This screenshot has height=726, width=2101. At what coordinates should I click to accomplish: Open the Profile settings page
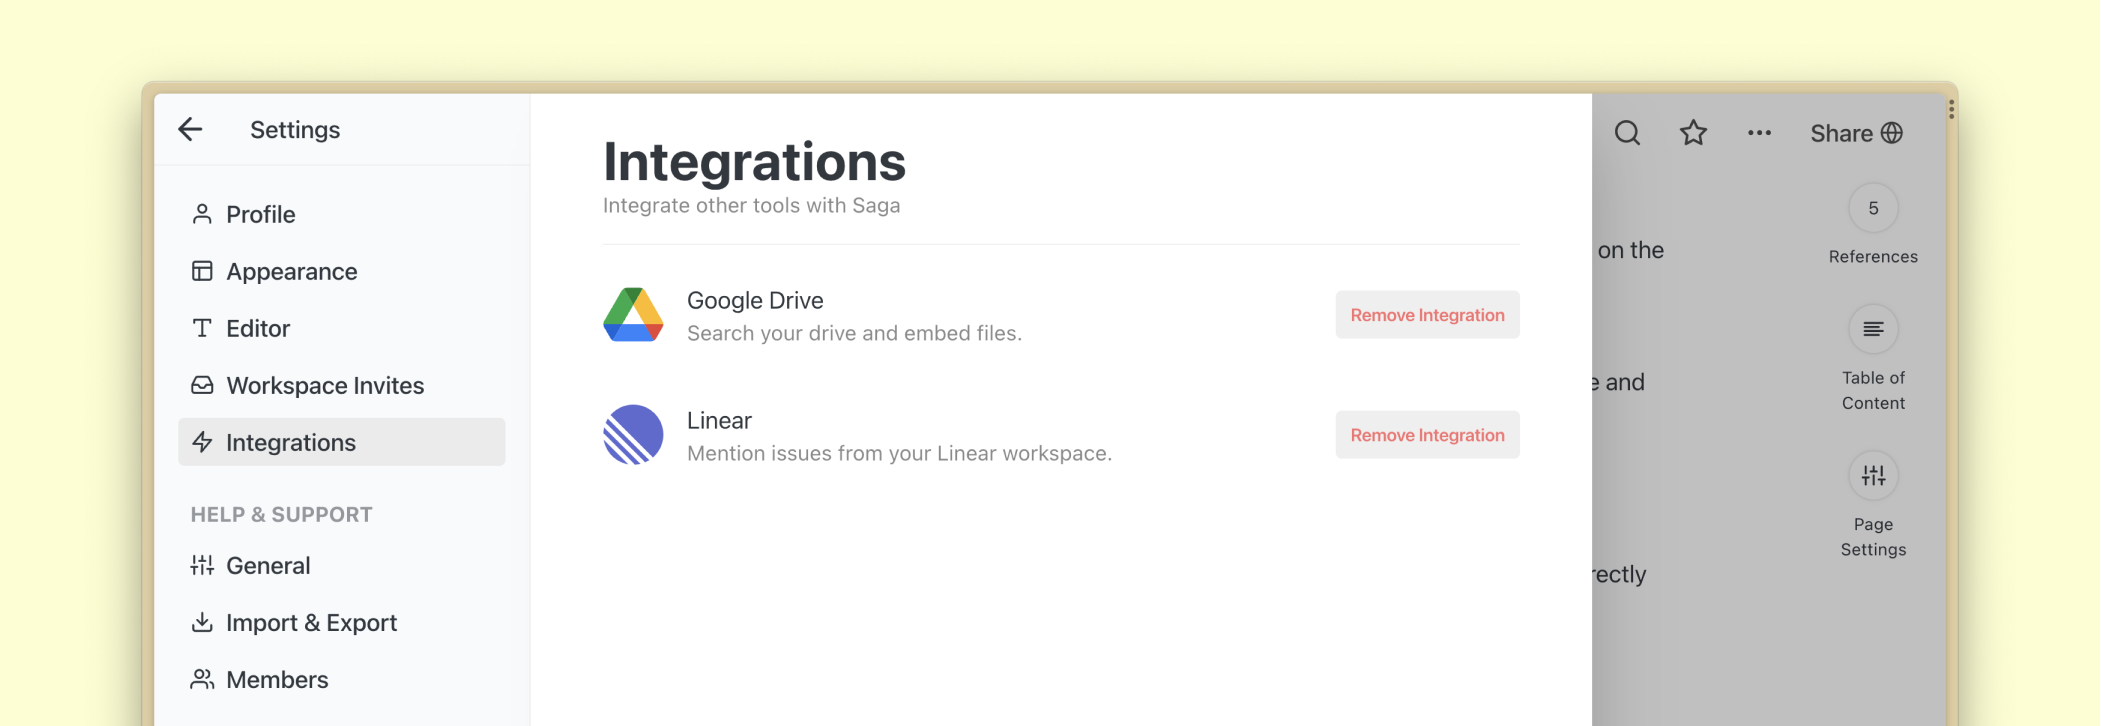point(260,215)
